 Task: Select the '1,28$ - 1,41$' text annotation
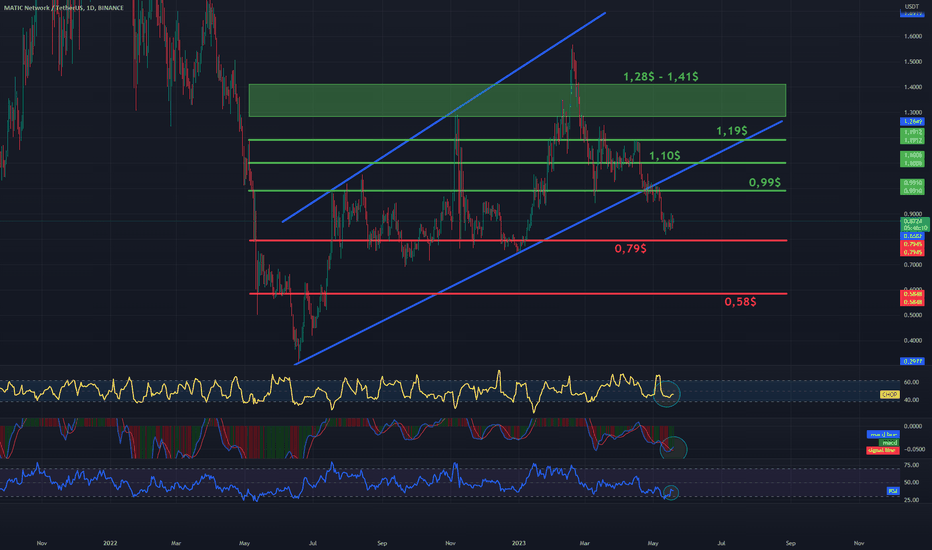point(660,77)
